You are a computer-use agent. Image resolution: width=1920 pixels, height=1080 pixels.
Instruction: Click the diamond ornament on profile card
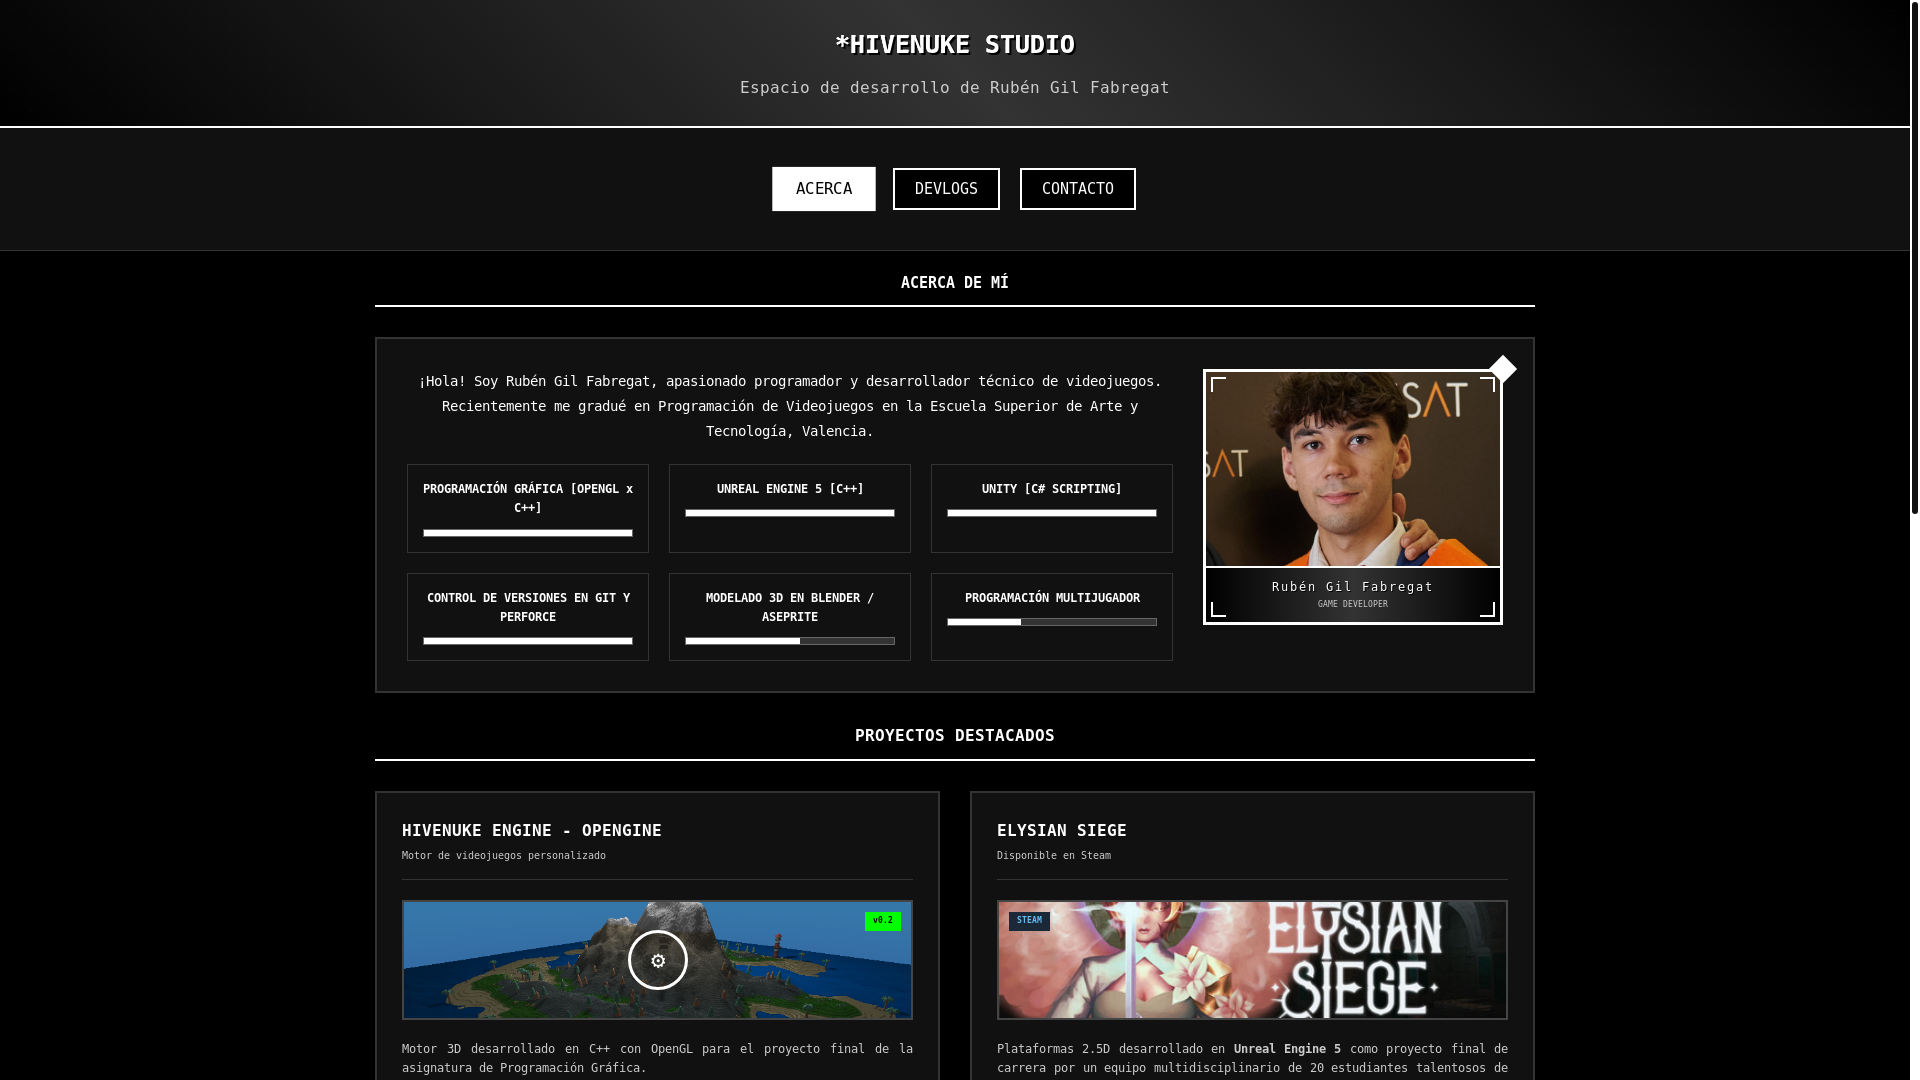coord(1503,369)
